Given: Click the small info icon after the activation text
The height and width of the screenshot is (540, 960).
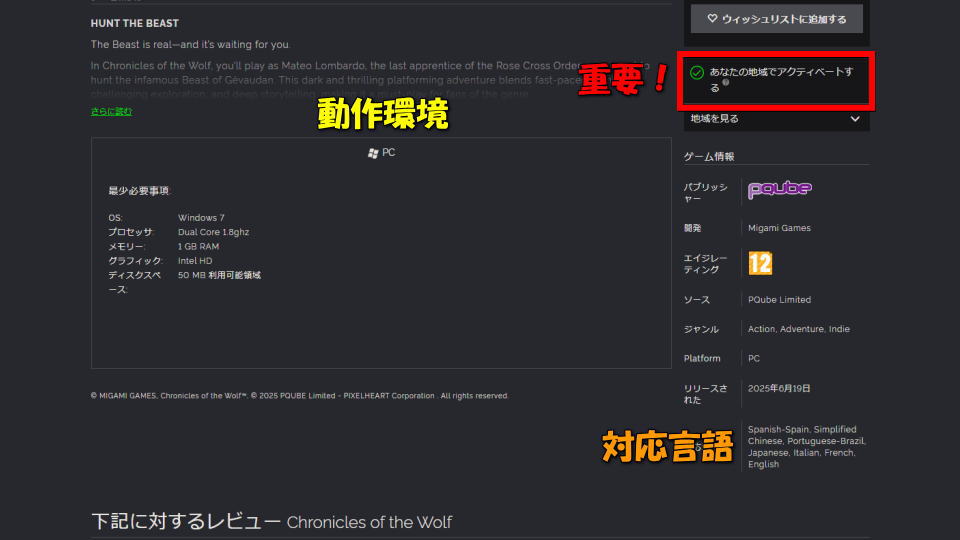Looking at the screenshot, I should (x=726, y=83).
